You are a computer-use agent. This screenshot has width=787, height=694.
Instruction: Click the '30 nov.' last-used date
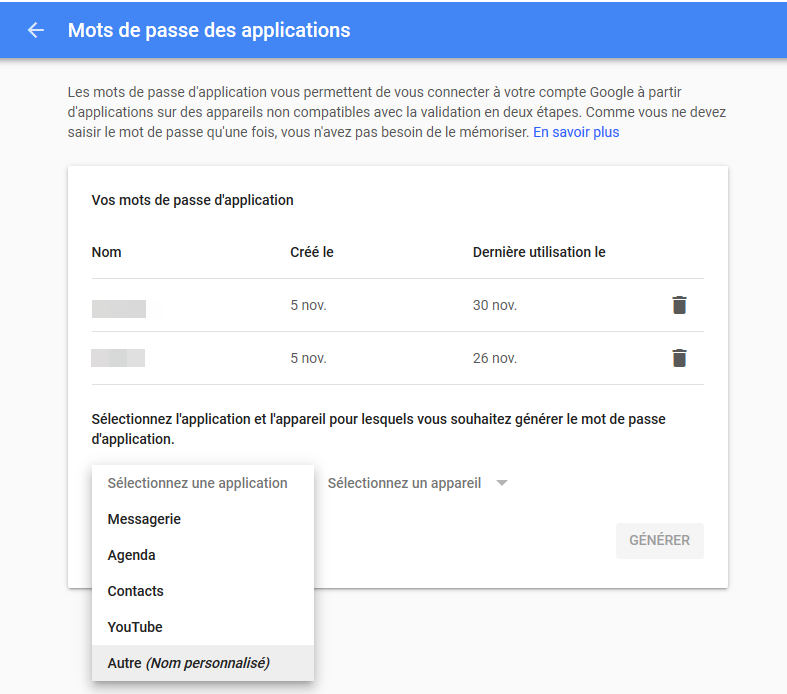coord(495,305)
